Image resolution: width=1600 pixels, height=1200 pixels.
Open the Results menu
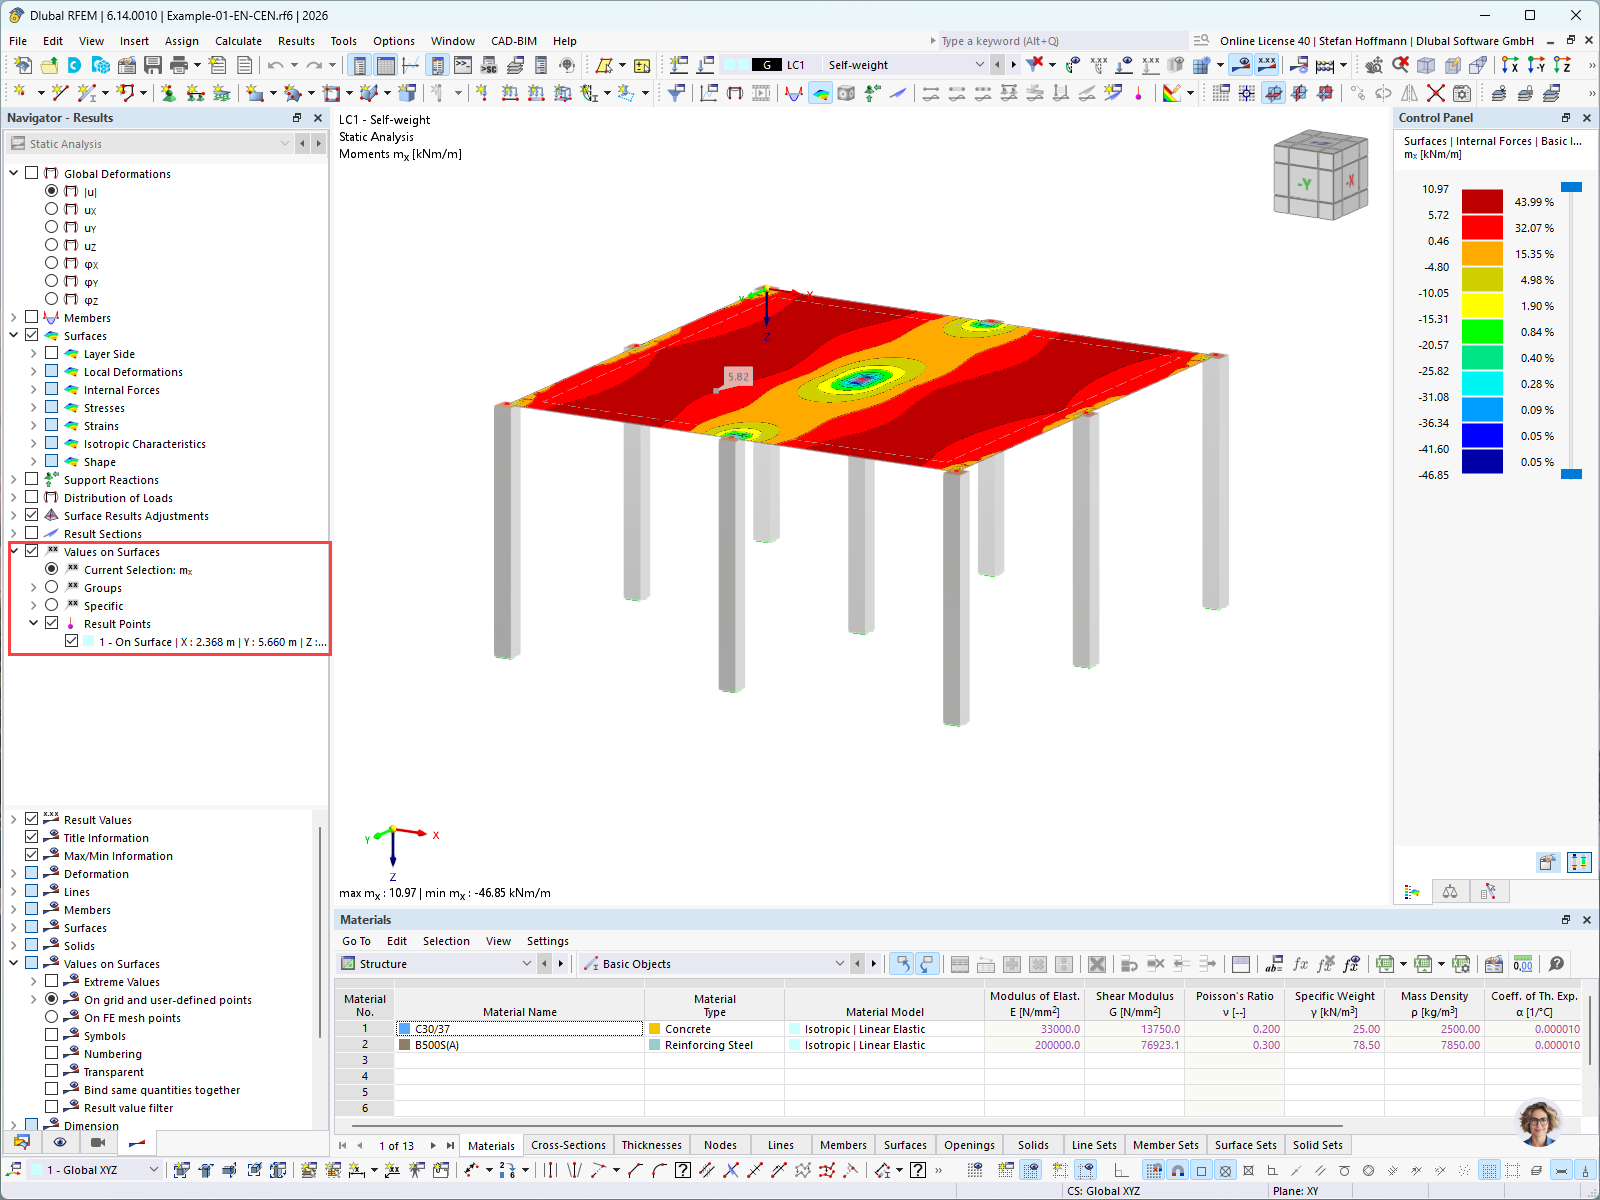tap(296, 41)
